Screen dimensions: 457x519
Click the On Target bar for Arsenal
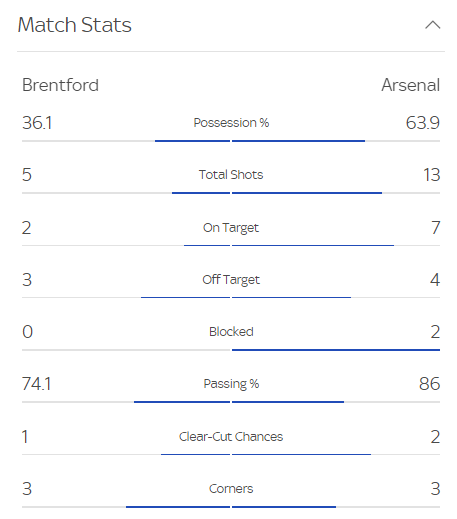(313, 246)
